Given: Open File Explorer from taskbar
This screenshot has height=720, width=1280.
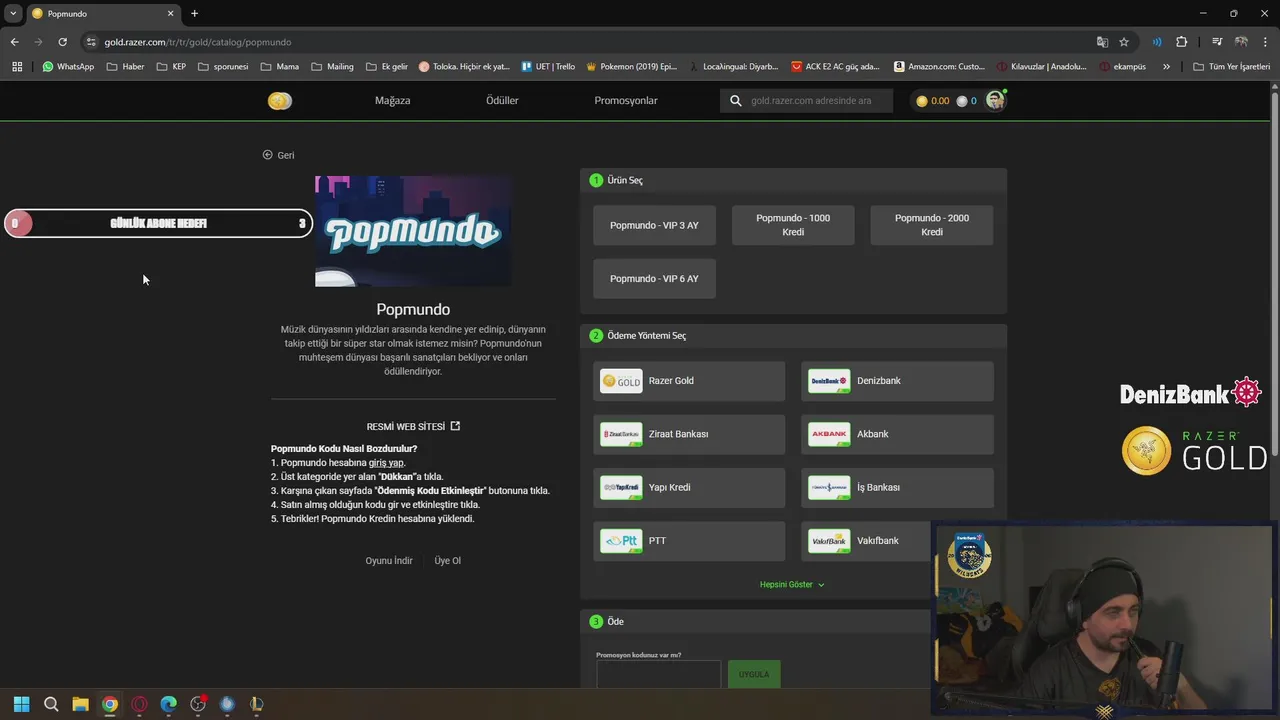Looking at the screenshot, I should (x=80, y=704).
